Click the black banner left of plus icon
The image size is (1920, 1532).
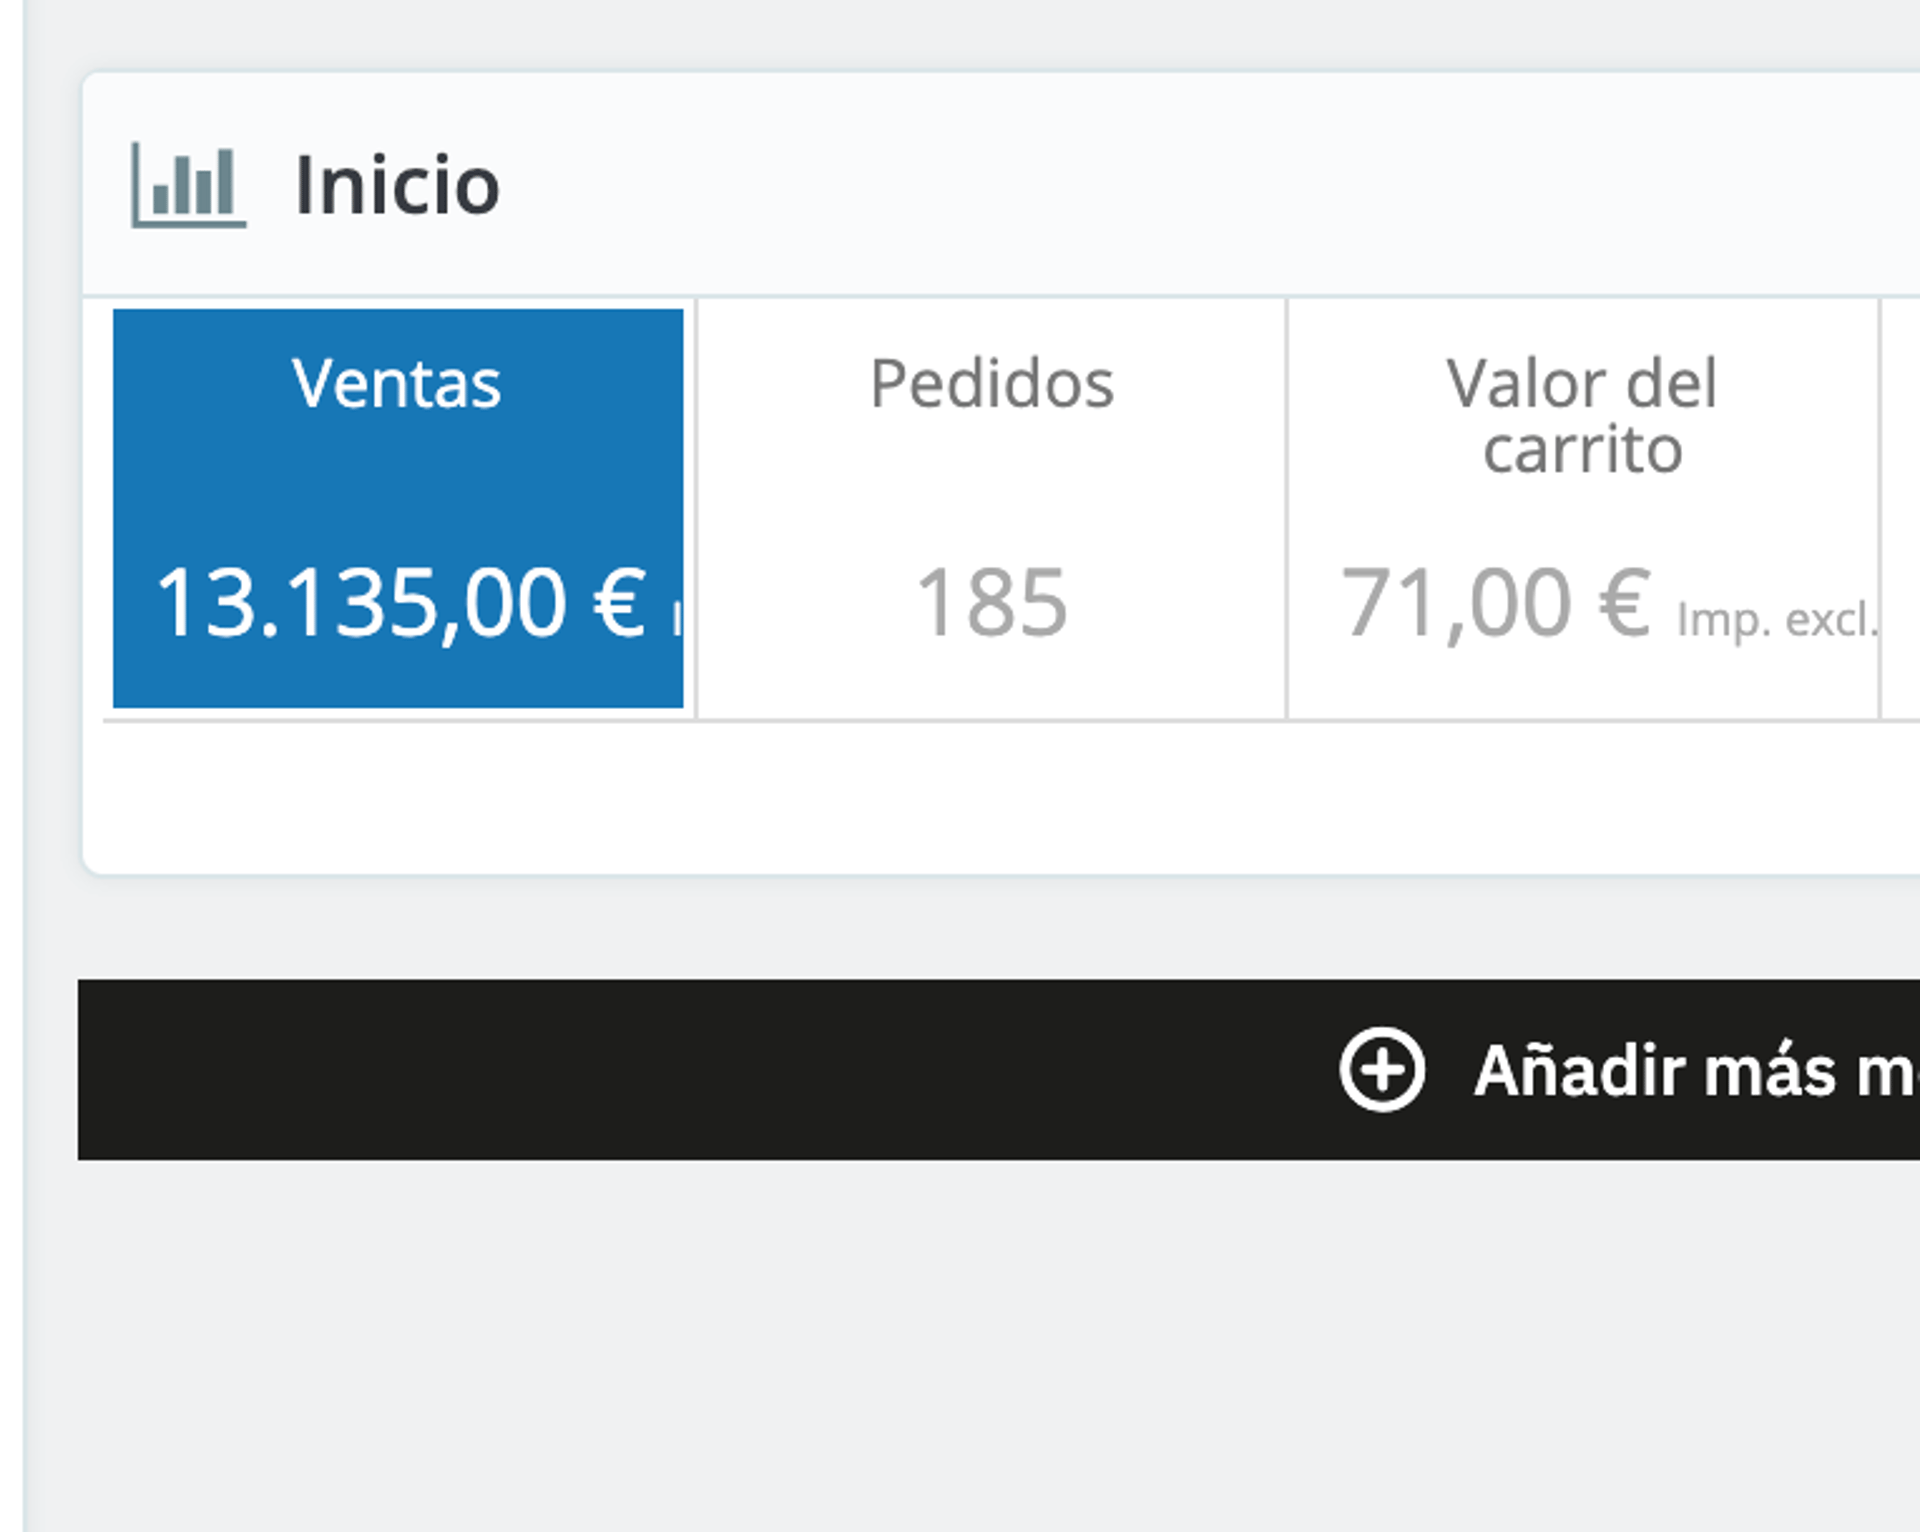(x=700, y=1070)
